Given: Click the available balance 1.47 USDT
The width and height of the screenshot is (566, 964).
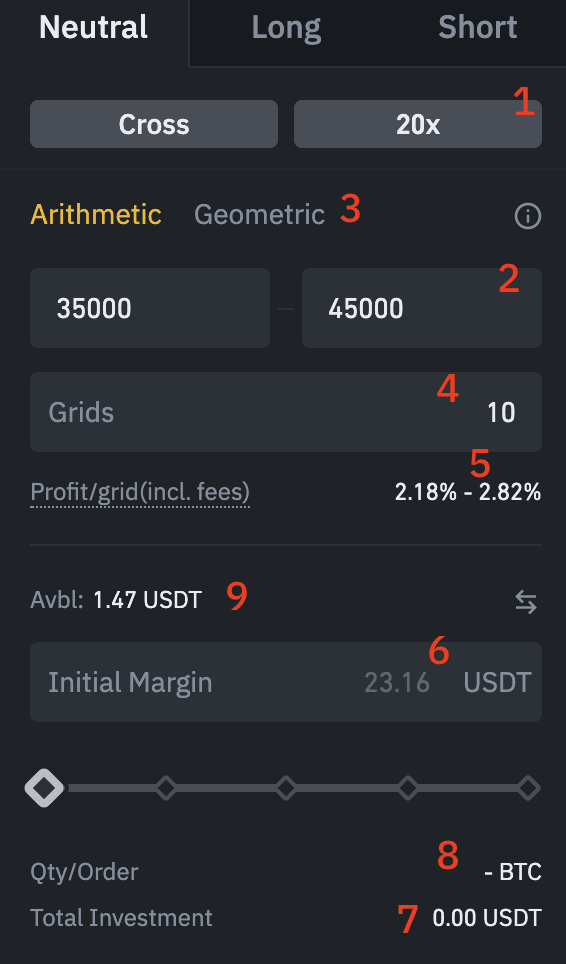Looking at the screenshot, I should tap(147, 600).
